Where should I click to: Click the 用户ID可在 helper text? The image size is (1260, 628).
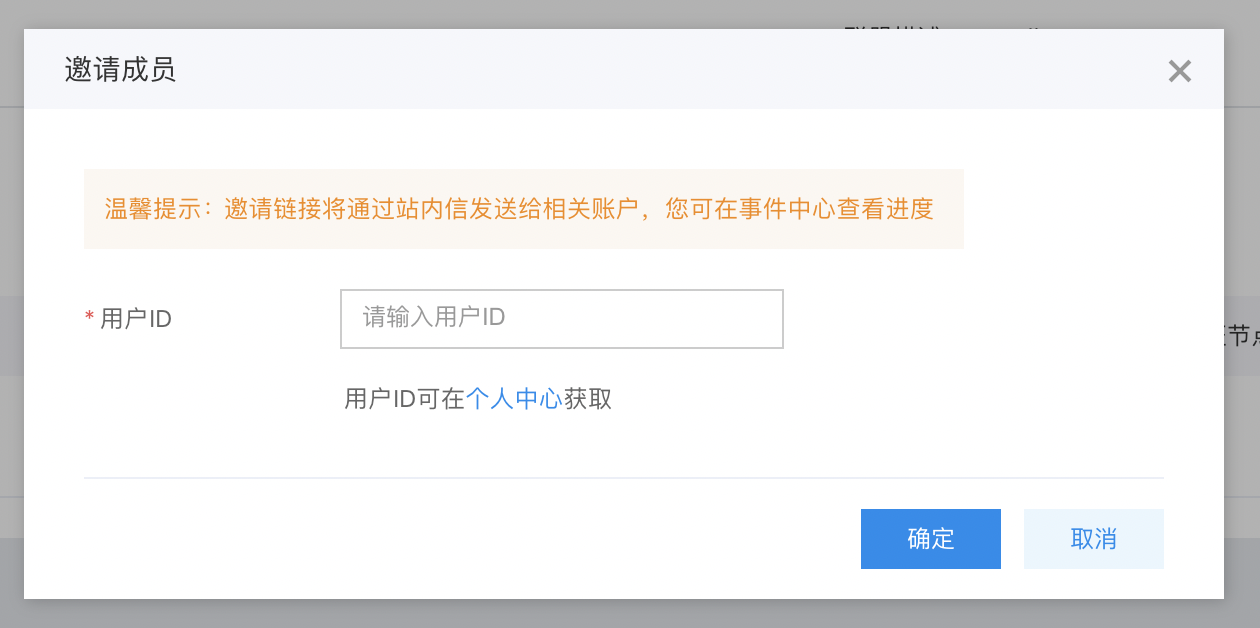(x=405, y=399)
